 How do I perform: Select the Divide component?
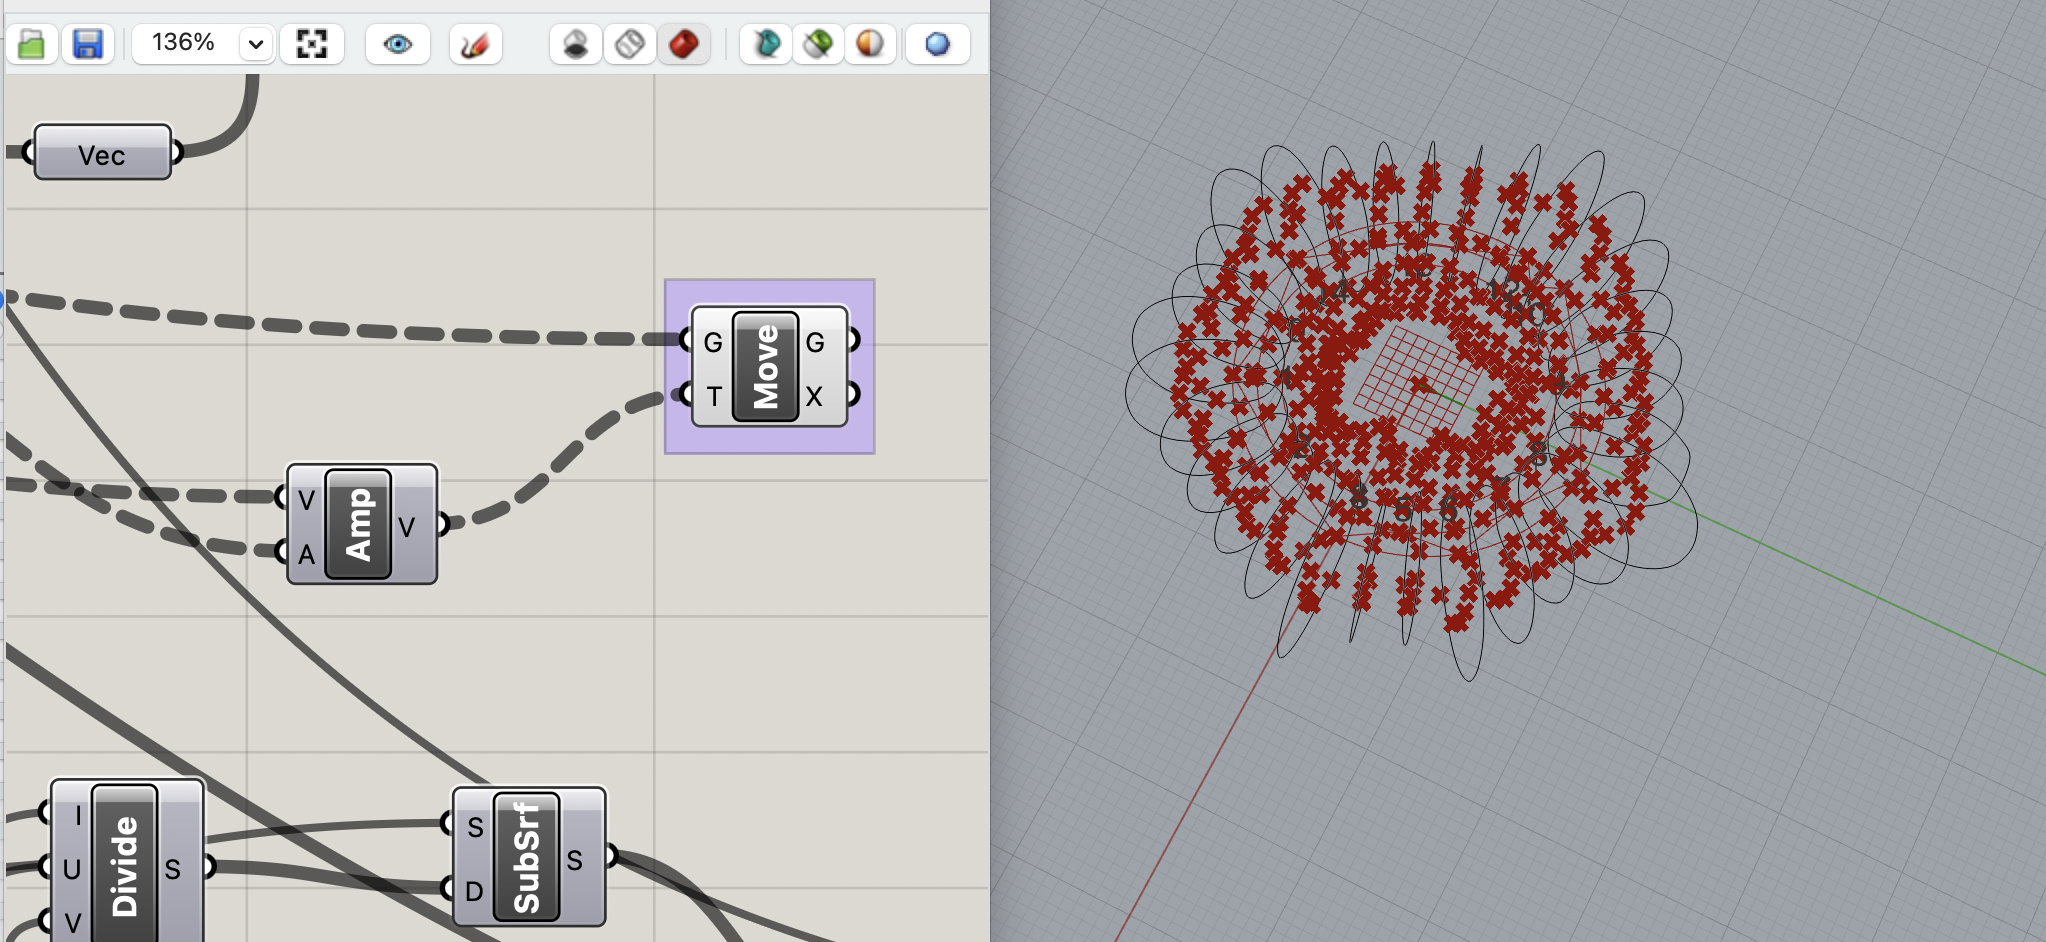click(x=125, y=863)
